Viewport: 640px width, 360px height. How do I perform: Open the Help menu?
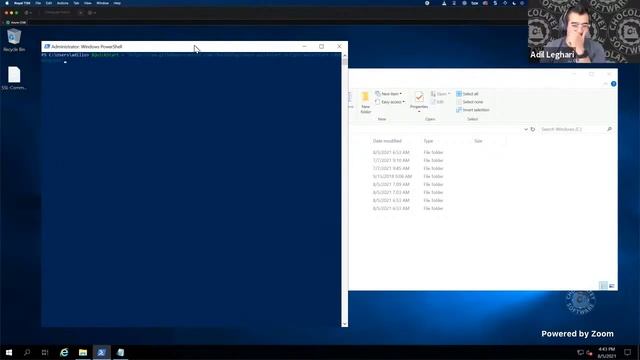(117, 3)
